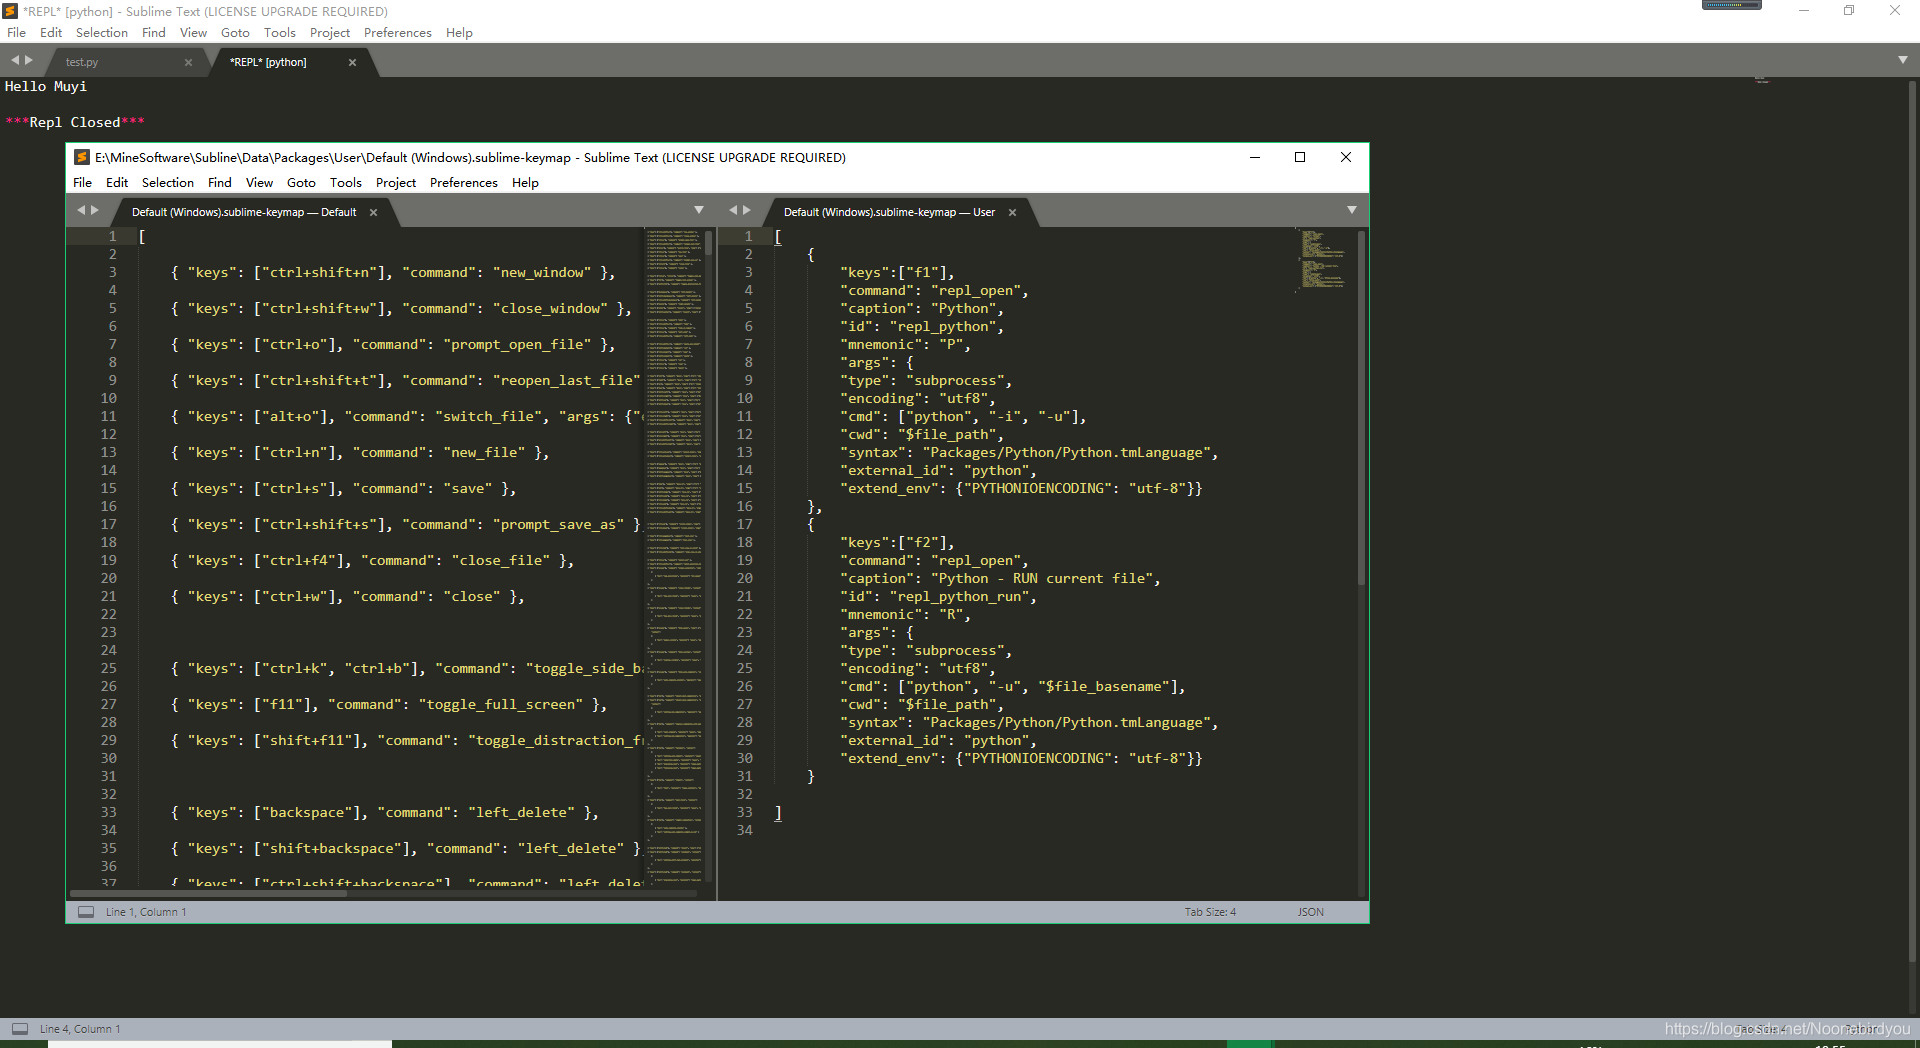
Task: Go to next tab in right keymap pane
Action: tap(747, 210)
